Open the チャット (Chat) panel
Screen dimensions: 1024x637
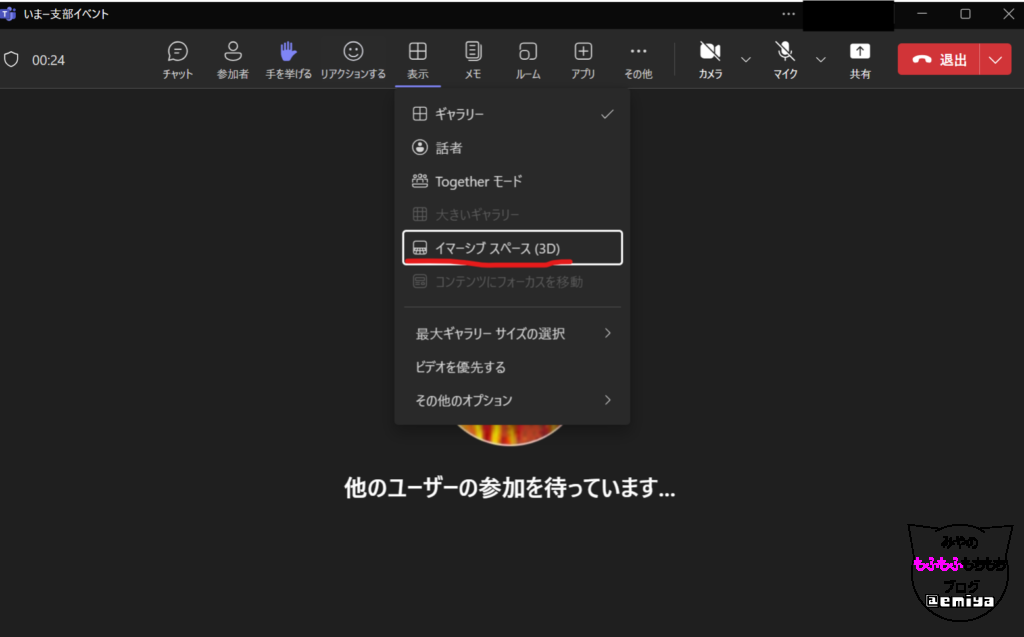coord(178,59)
